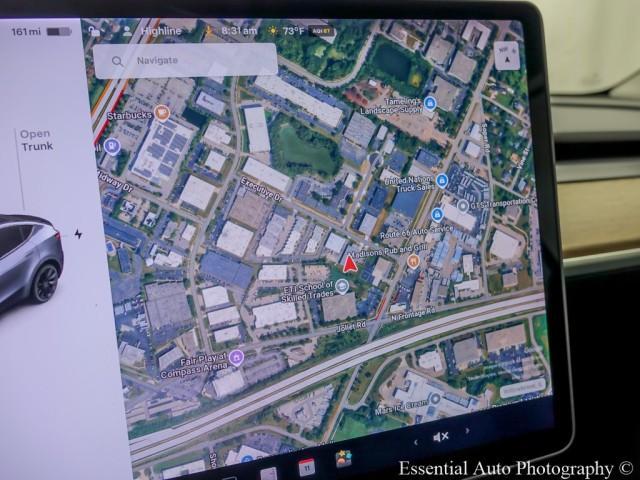Viewport: 640px width, 480px height.
Task: Tap the Midway Dr street label
Action: 116,182
